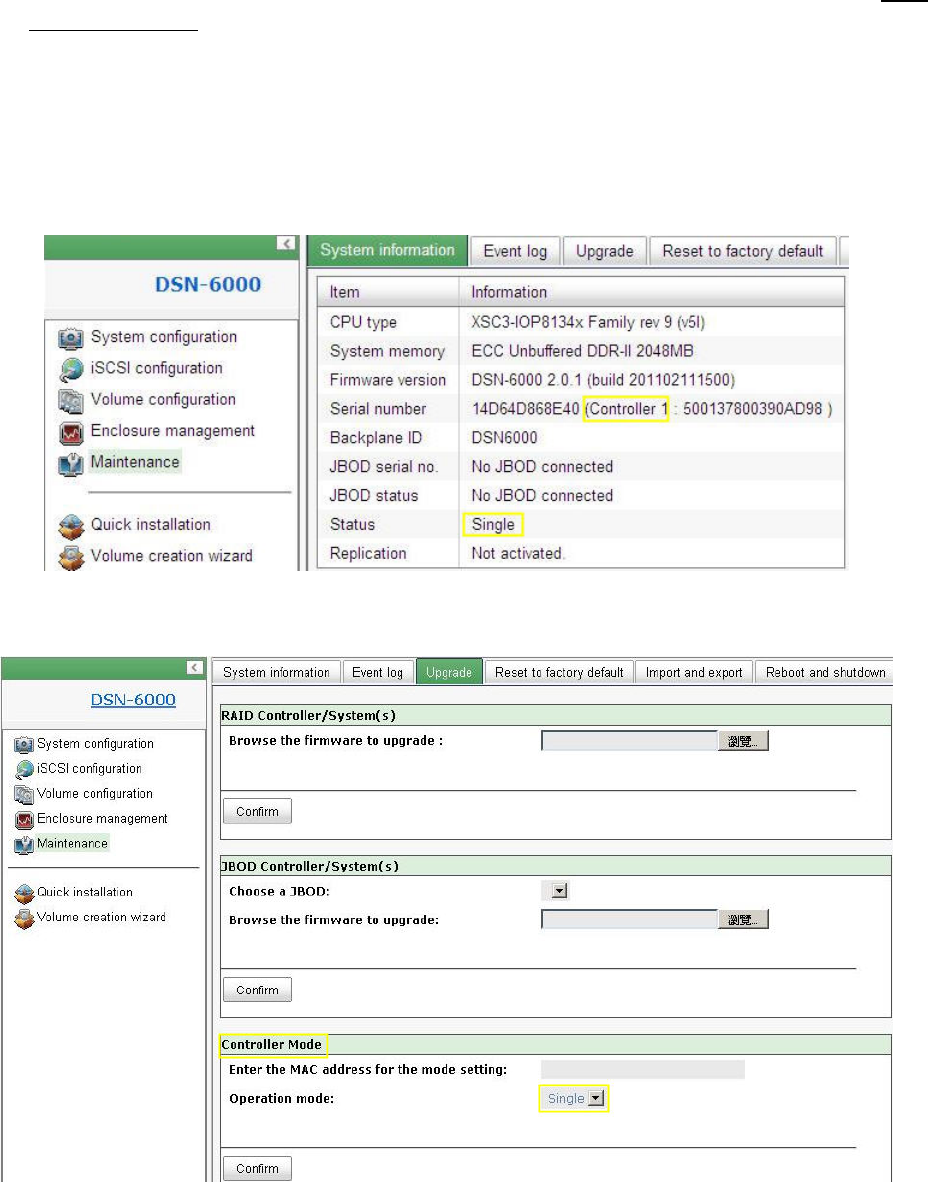The image size is (928, 1182).
Task: Open Import and export tab
Action: 694,672
